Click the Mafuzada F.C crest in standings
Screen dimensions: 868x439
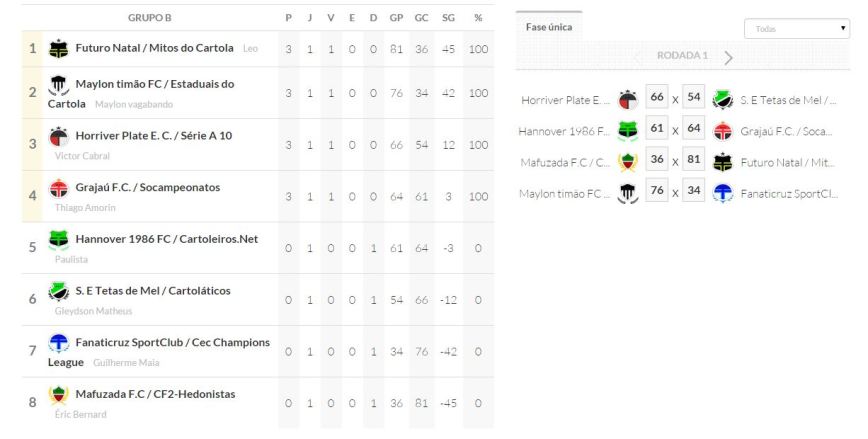pos(59,394)
